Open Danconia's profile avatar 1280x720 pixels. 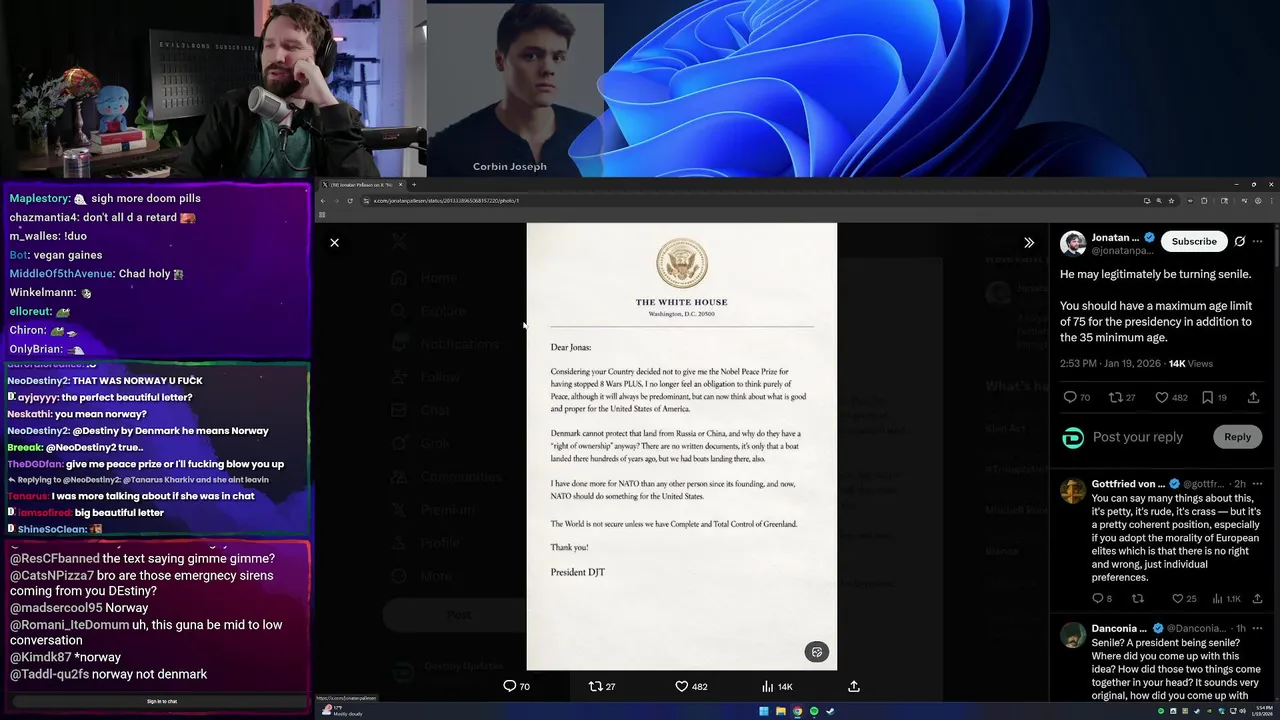1073,634
